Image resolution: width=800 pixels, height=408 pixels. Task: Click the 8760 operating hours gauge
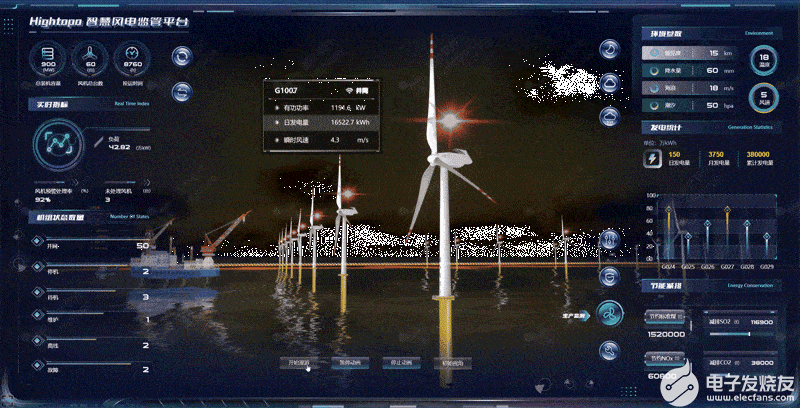132,59
